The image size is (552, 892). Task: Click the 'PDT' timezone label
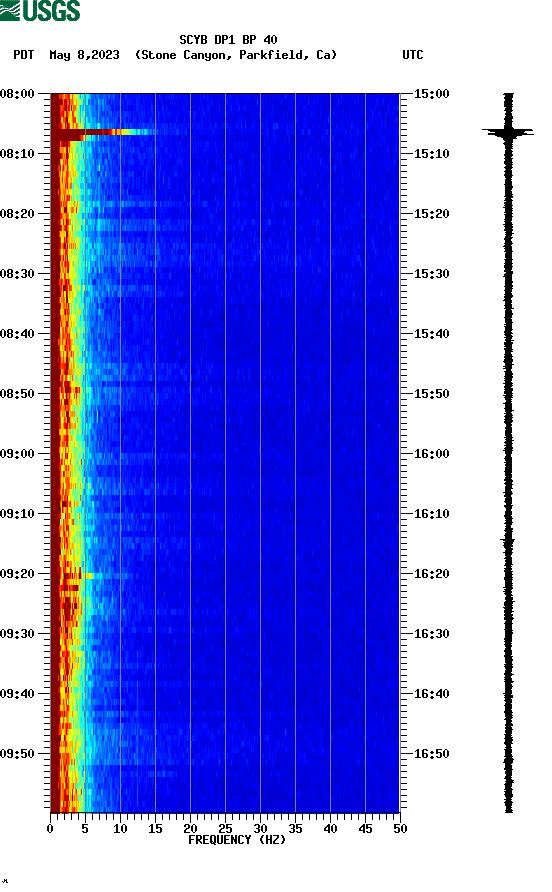tap(24, 55)
